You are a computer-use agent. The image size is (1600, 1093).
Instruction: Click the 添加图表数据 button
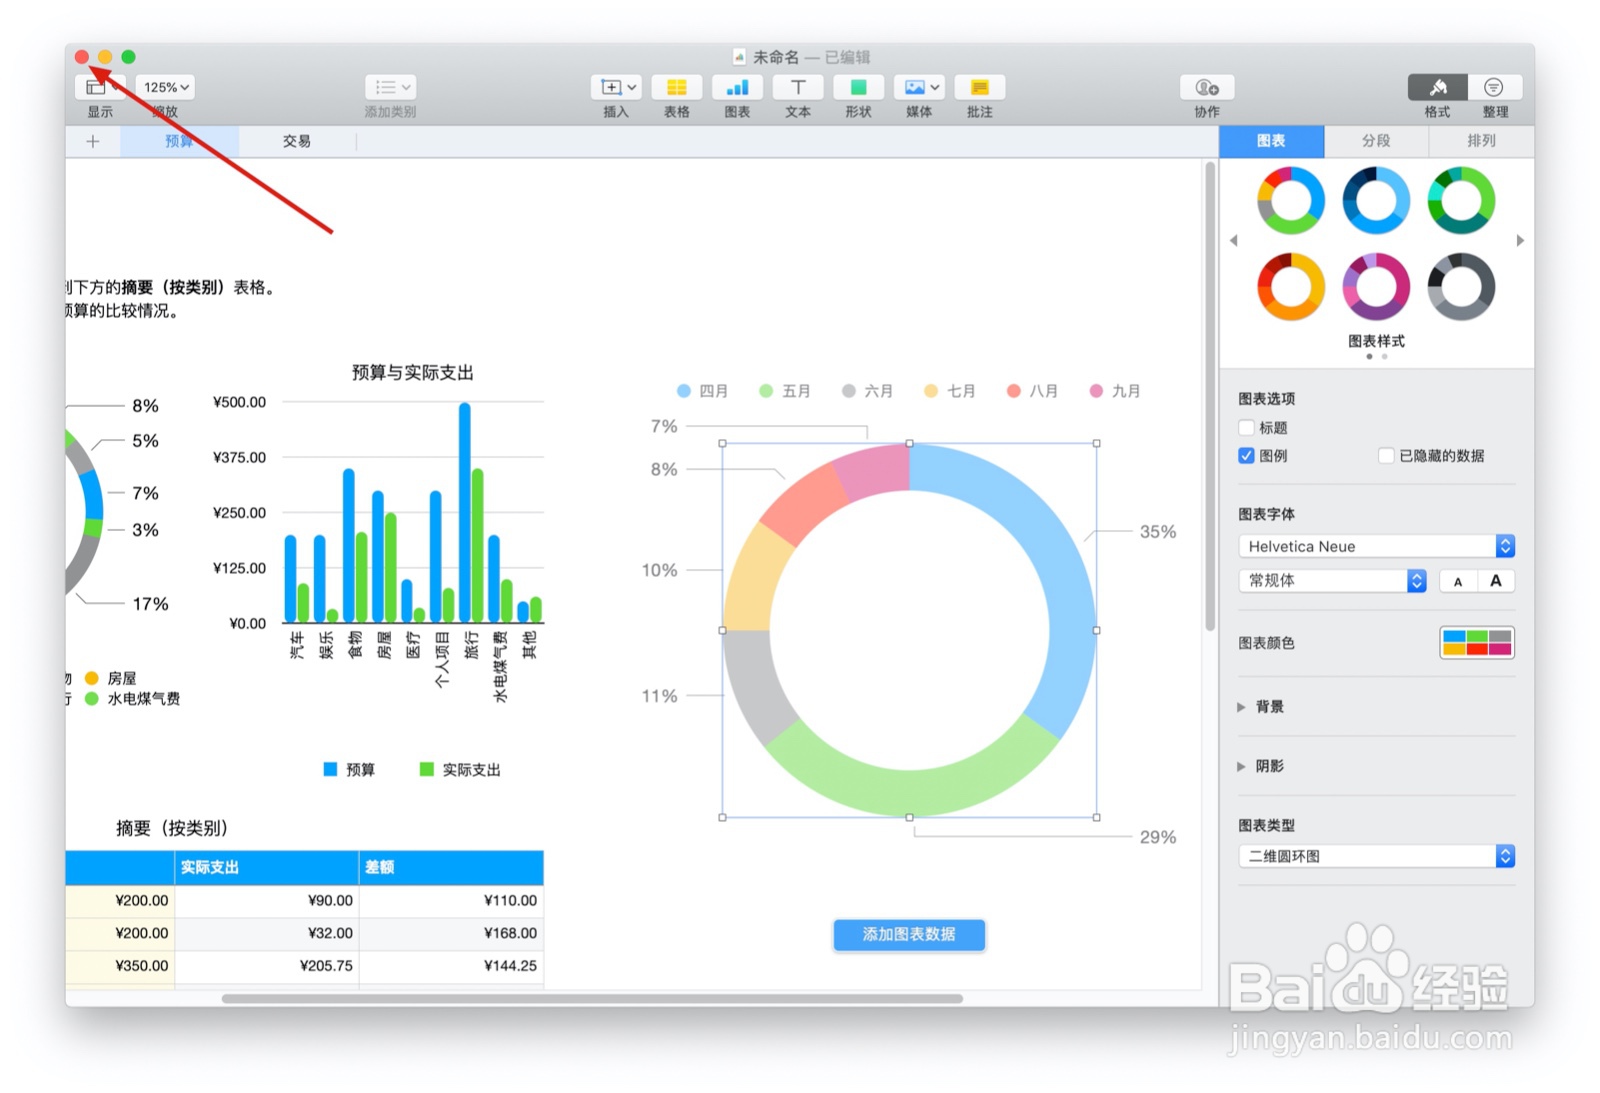tap(908, 935)
